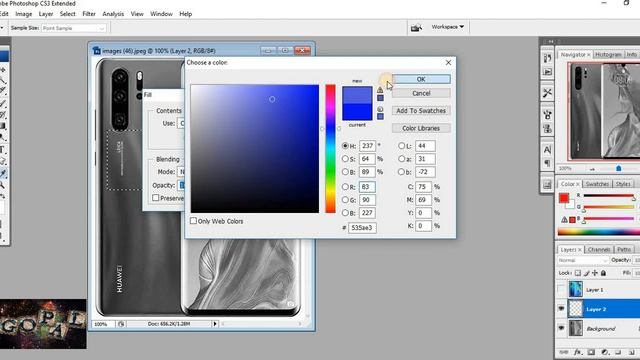Open the Character panel icon
Screen dimensions: 640x360
547,150
